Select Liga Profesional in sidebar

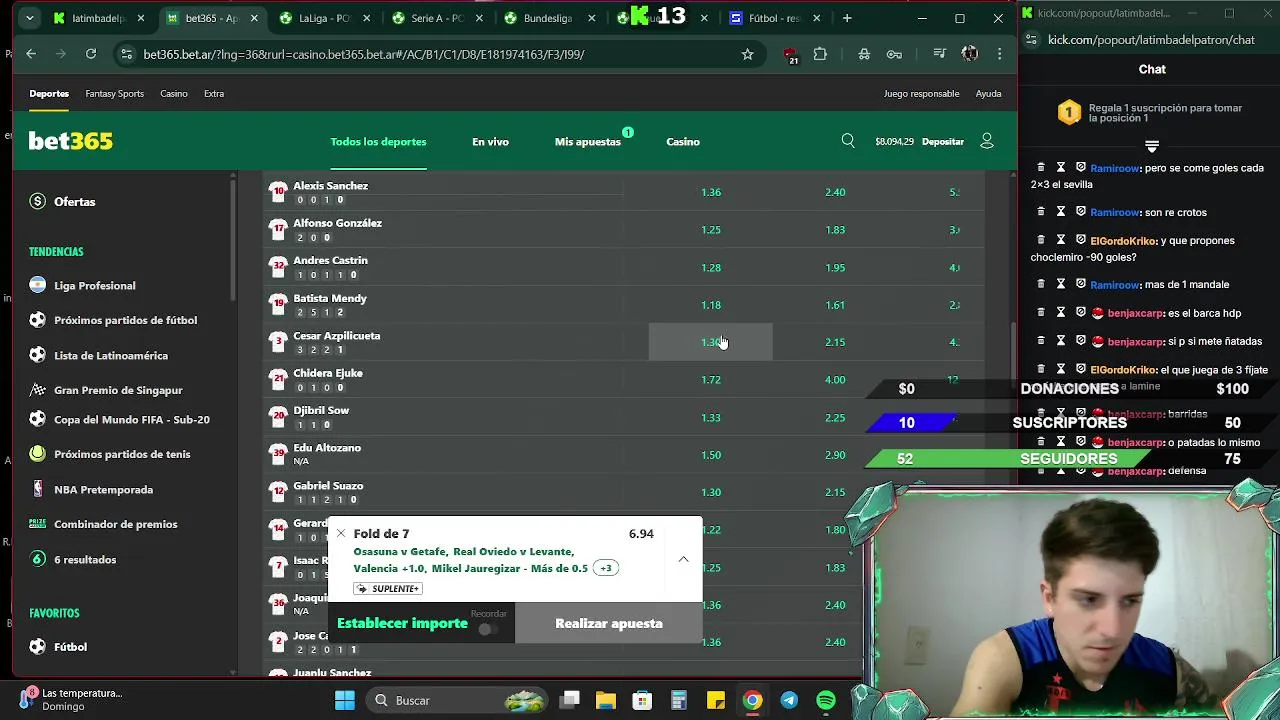pyautogui.click(x=94, y=286)
